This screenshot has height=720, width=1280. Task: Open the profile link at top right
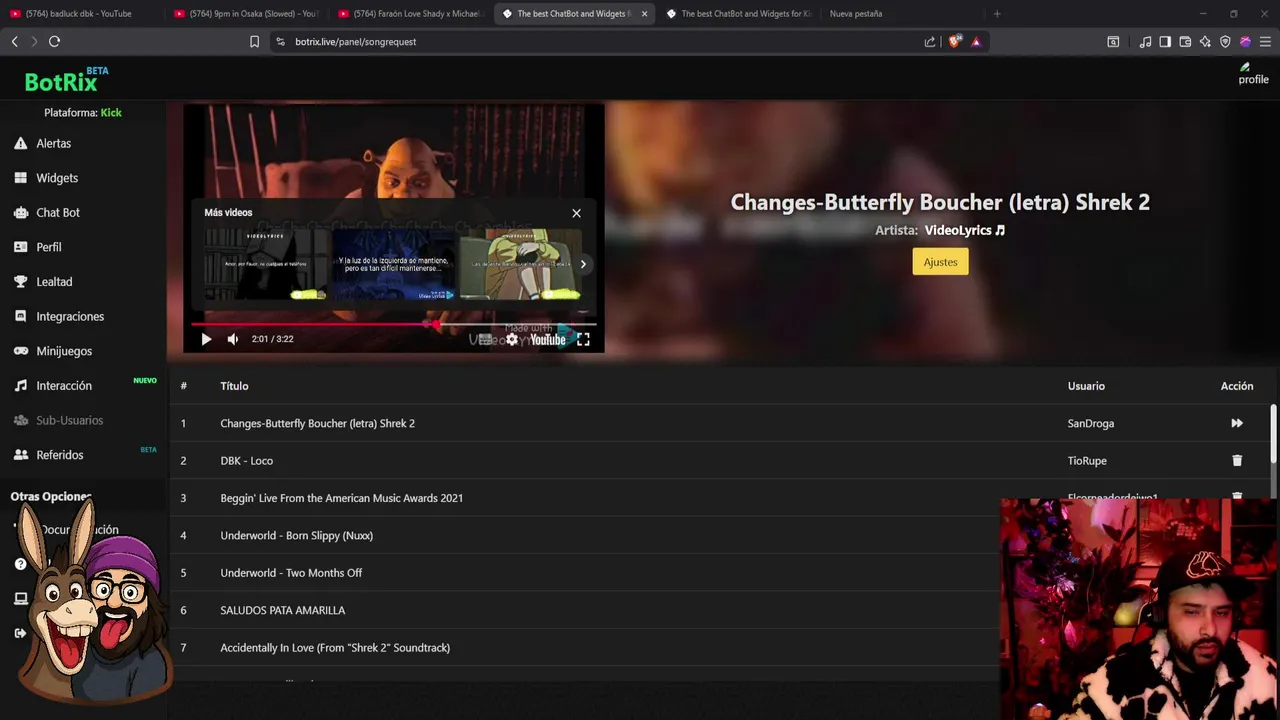pyautogui.click(x=1253, y=74)
